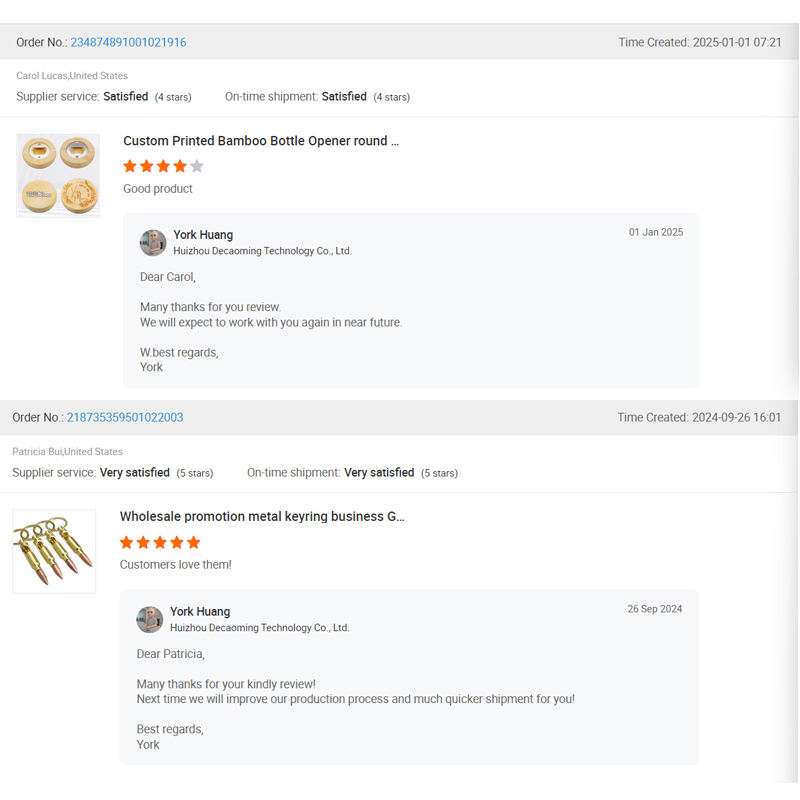Open Custom Printed Bamboo Bottle Opener title
Screen dimensions: 800x800
(261, 141)
